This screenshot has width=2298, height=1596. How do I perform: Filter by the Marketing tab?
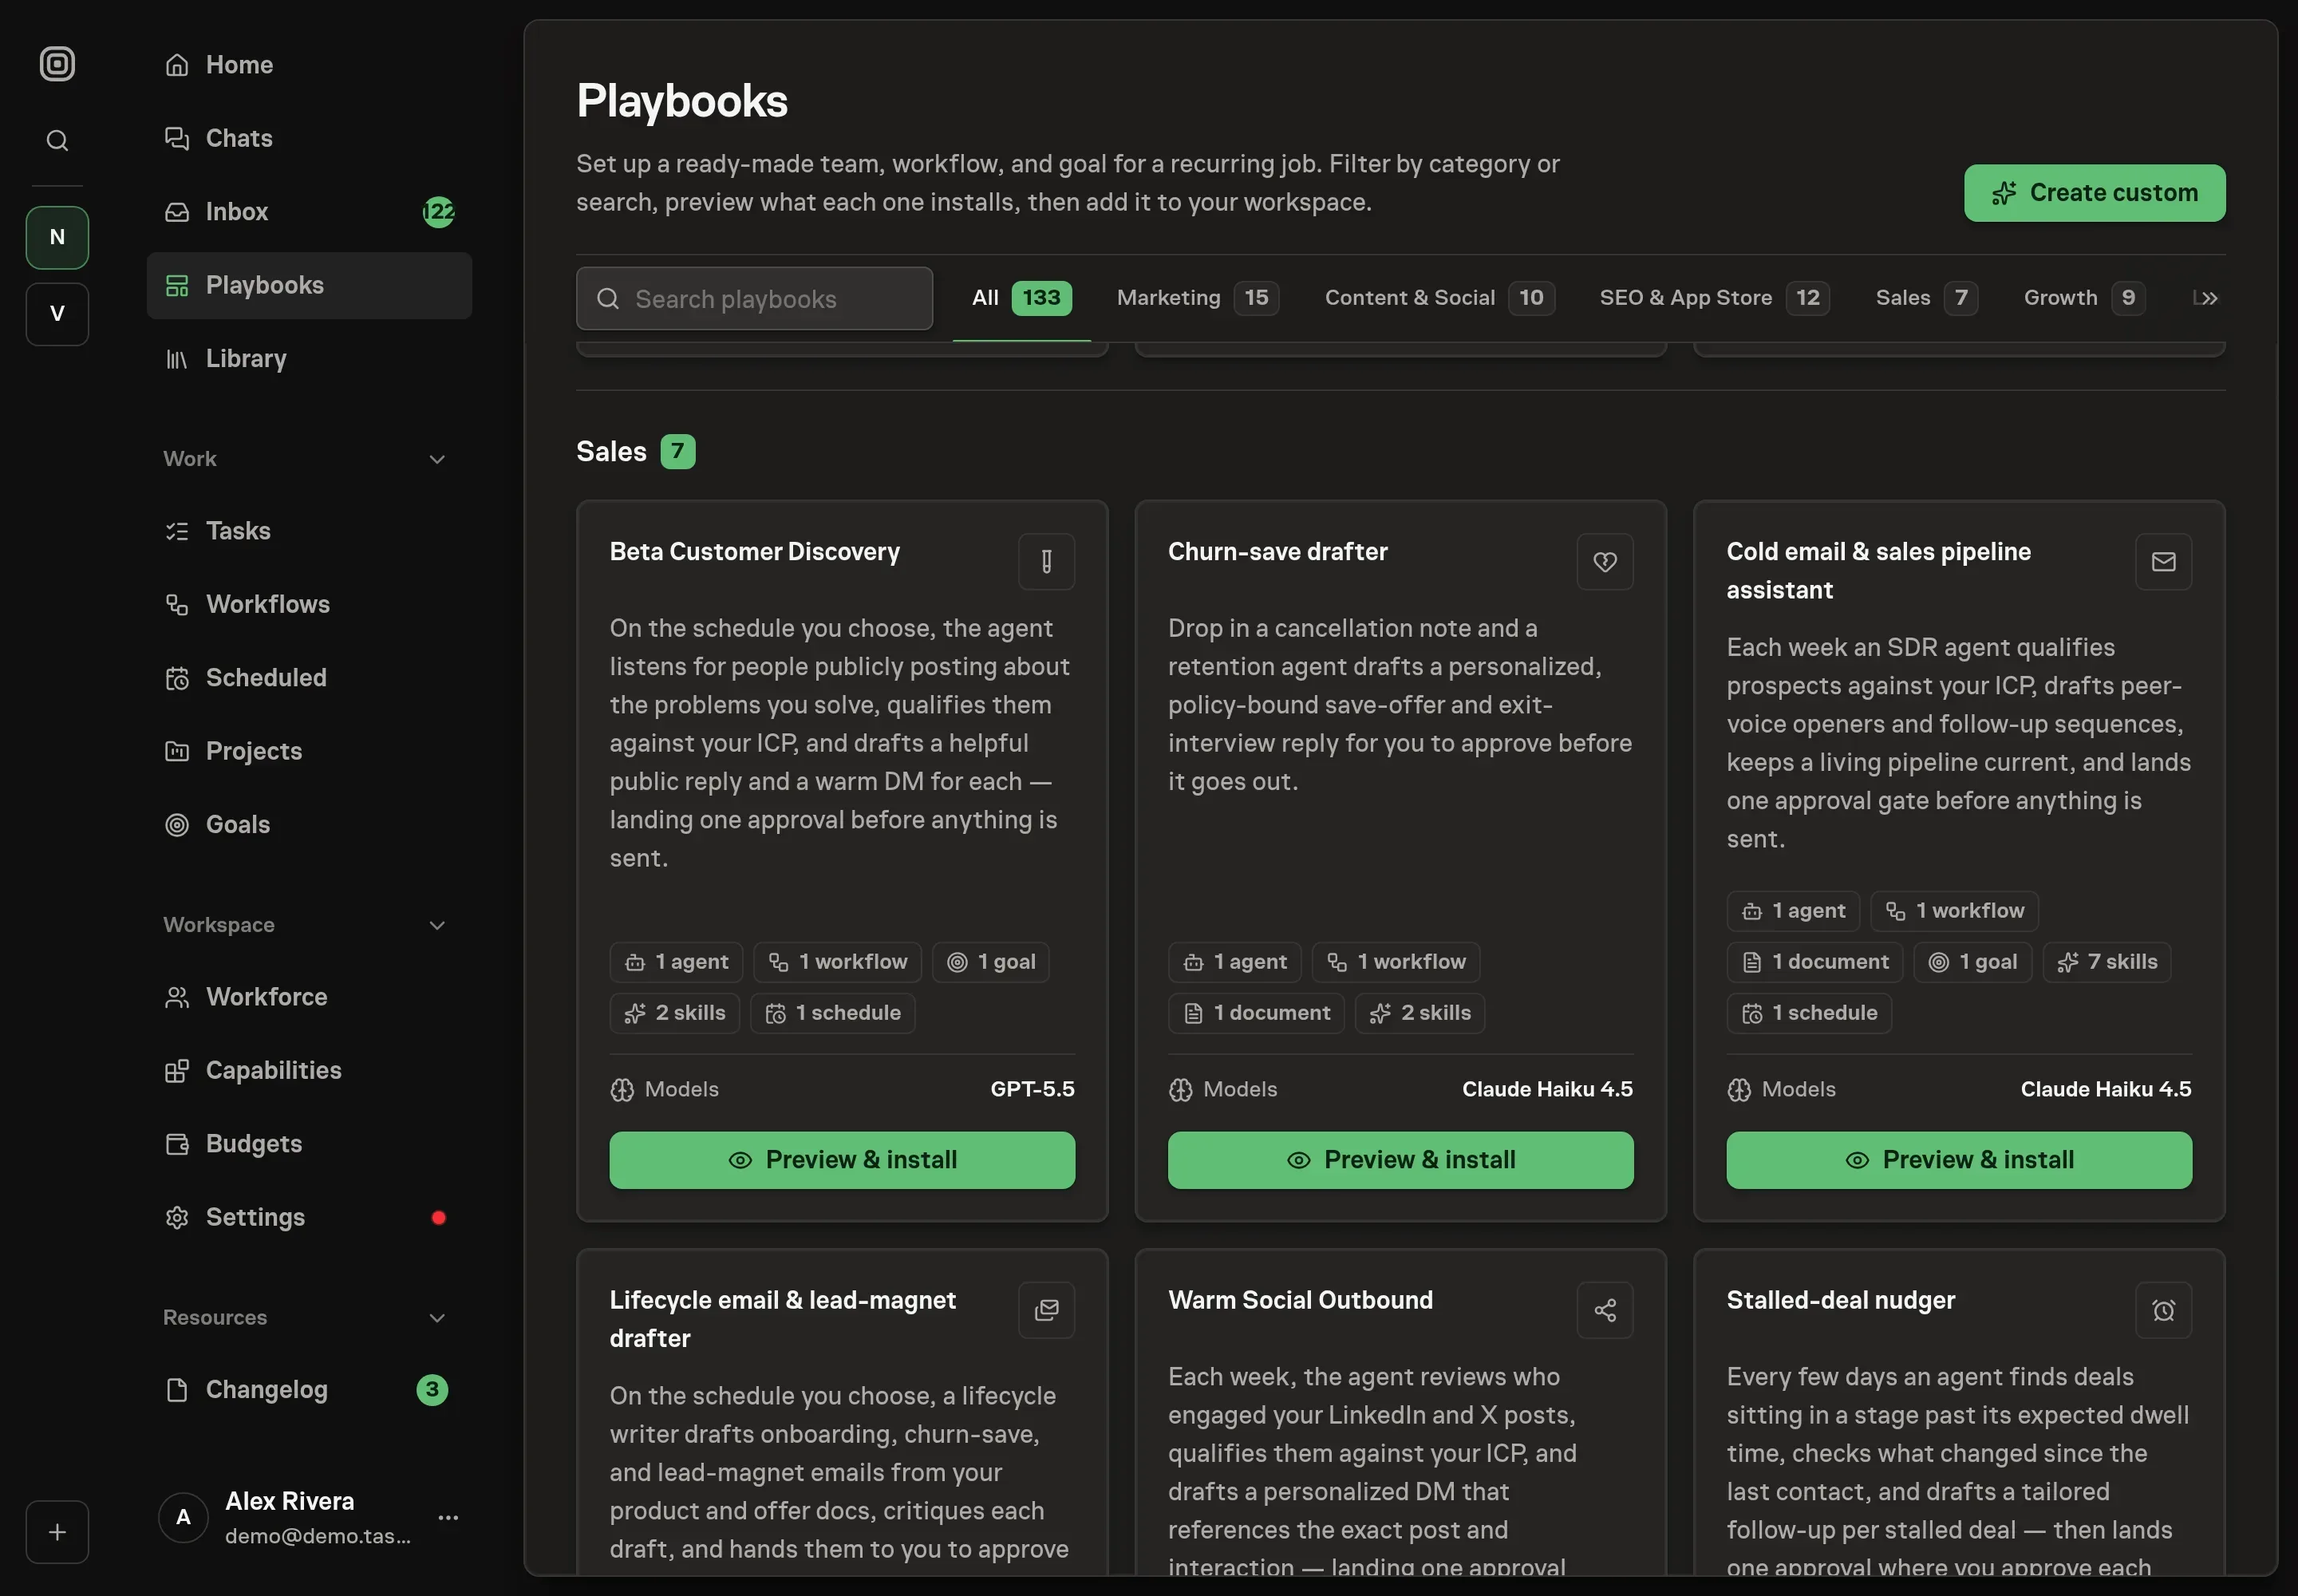[1197, 298]
